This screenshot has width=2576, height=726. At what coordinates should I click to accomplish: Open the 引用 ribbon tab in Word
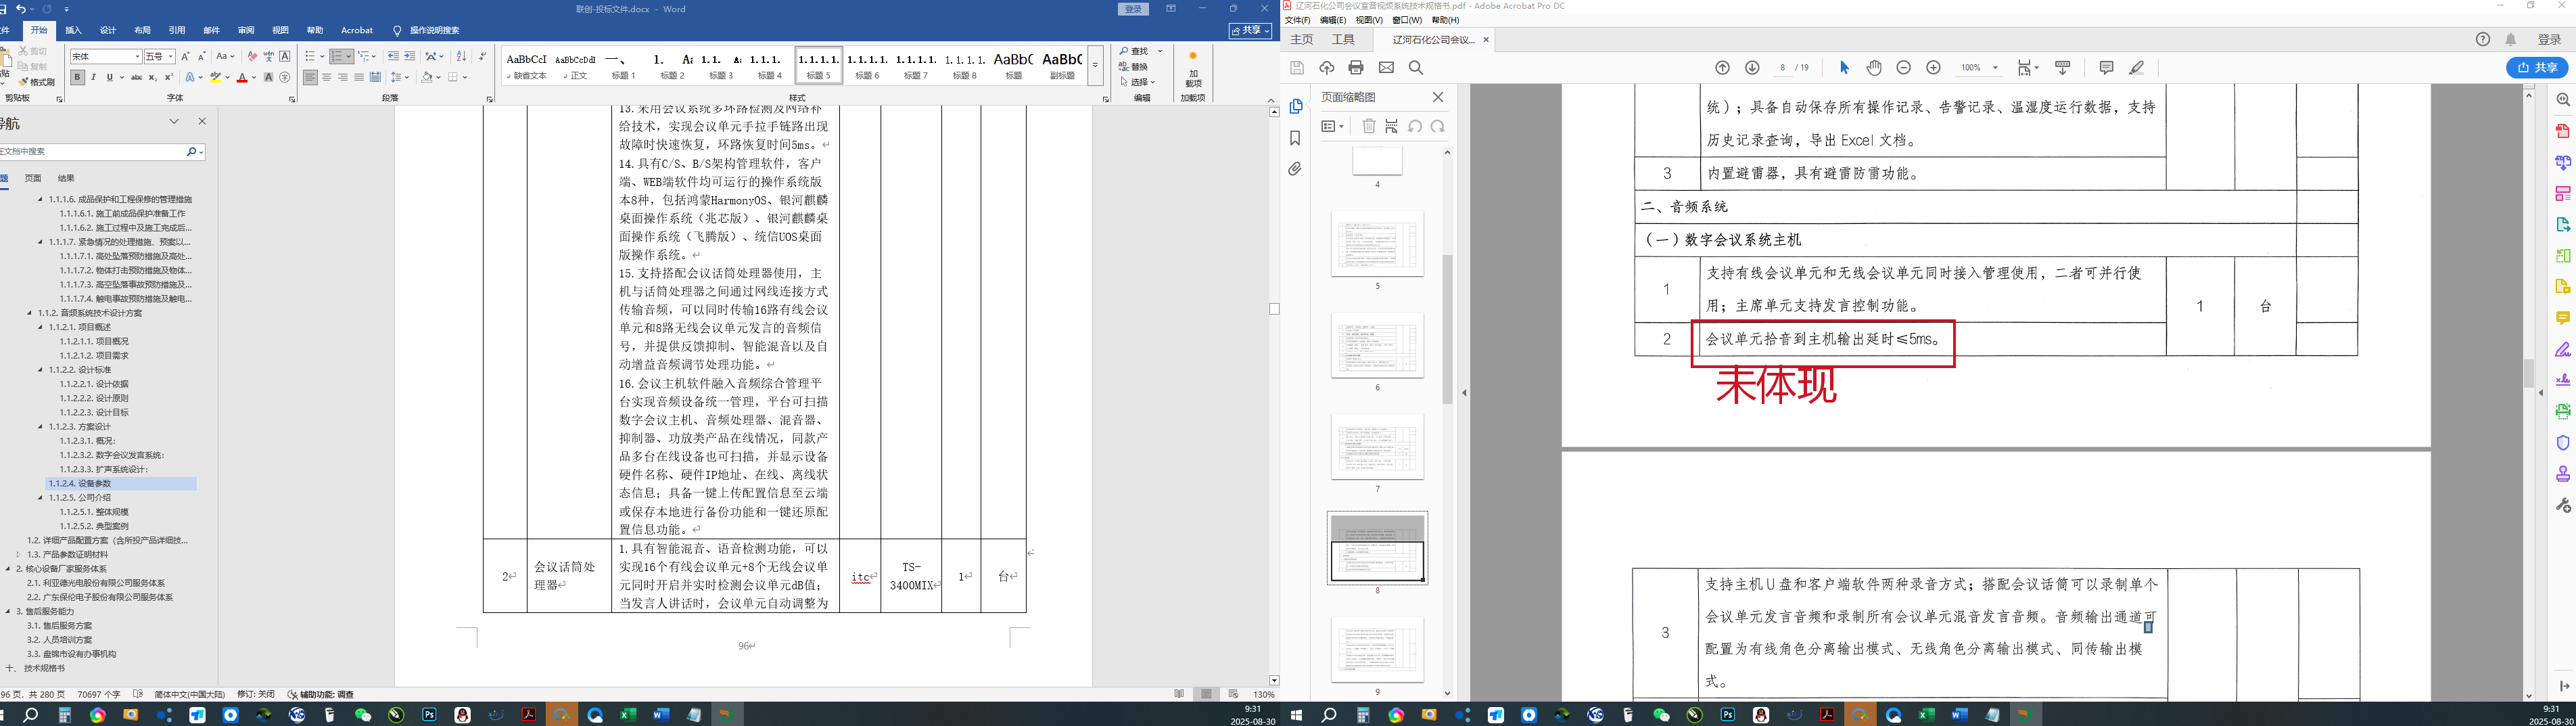point(177,30)
